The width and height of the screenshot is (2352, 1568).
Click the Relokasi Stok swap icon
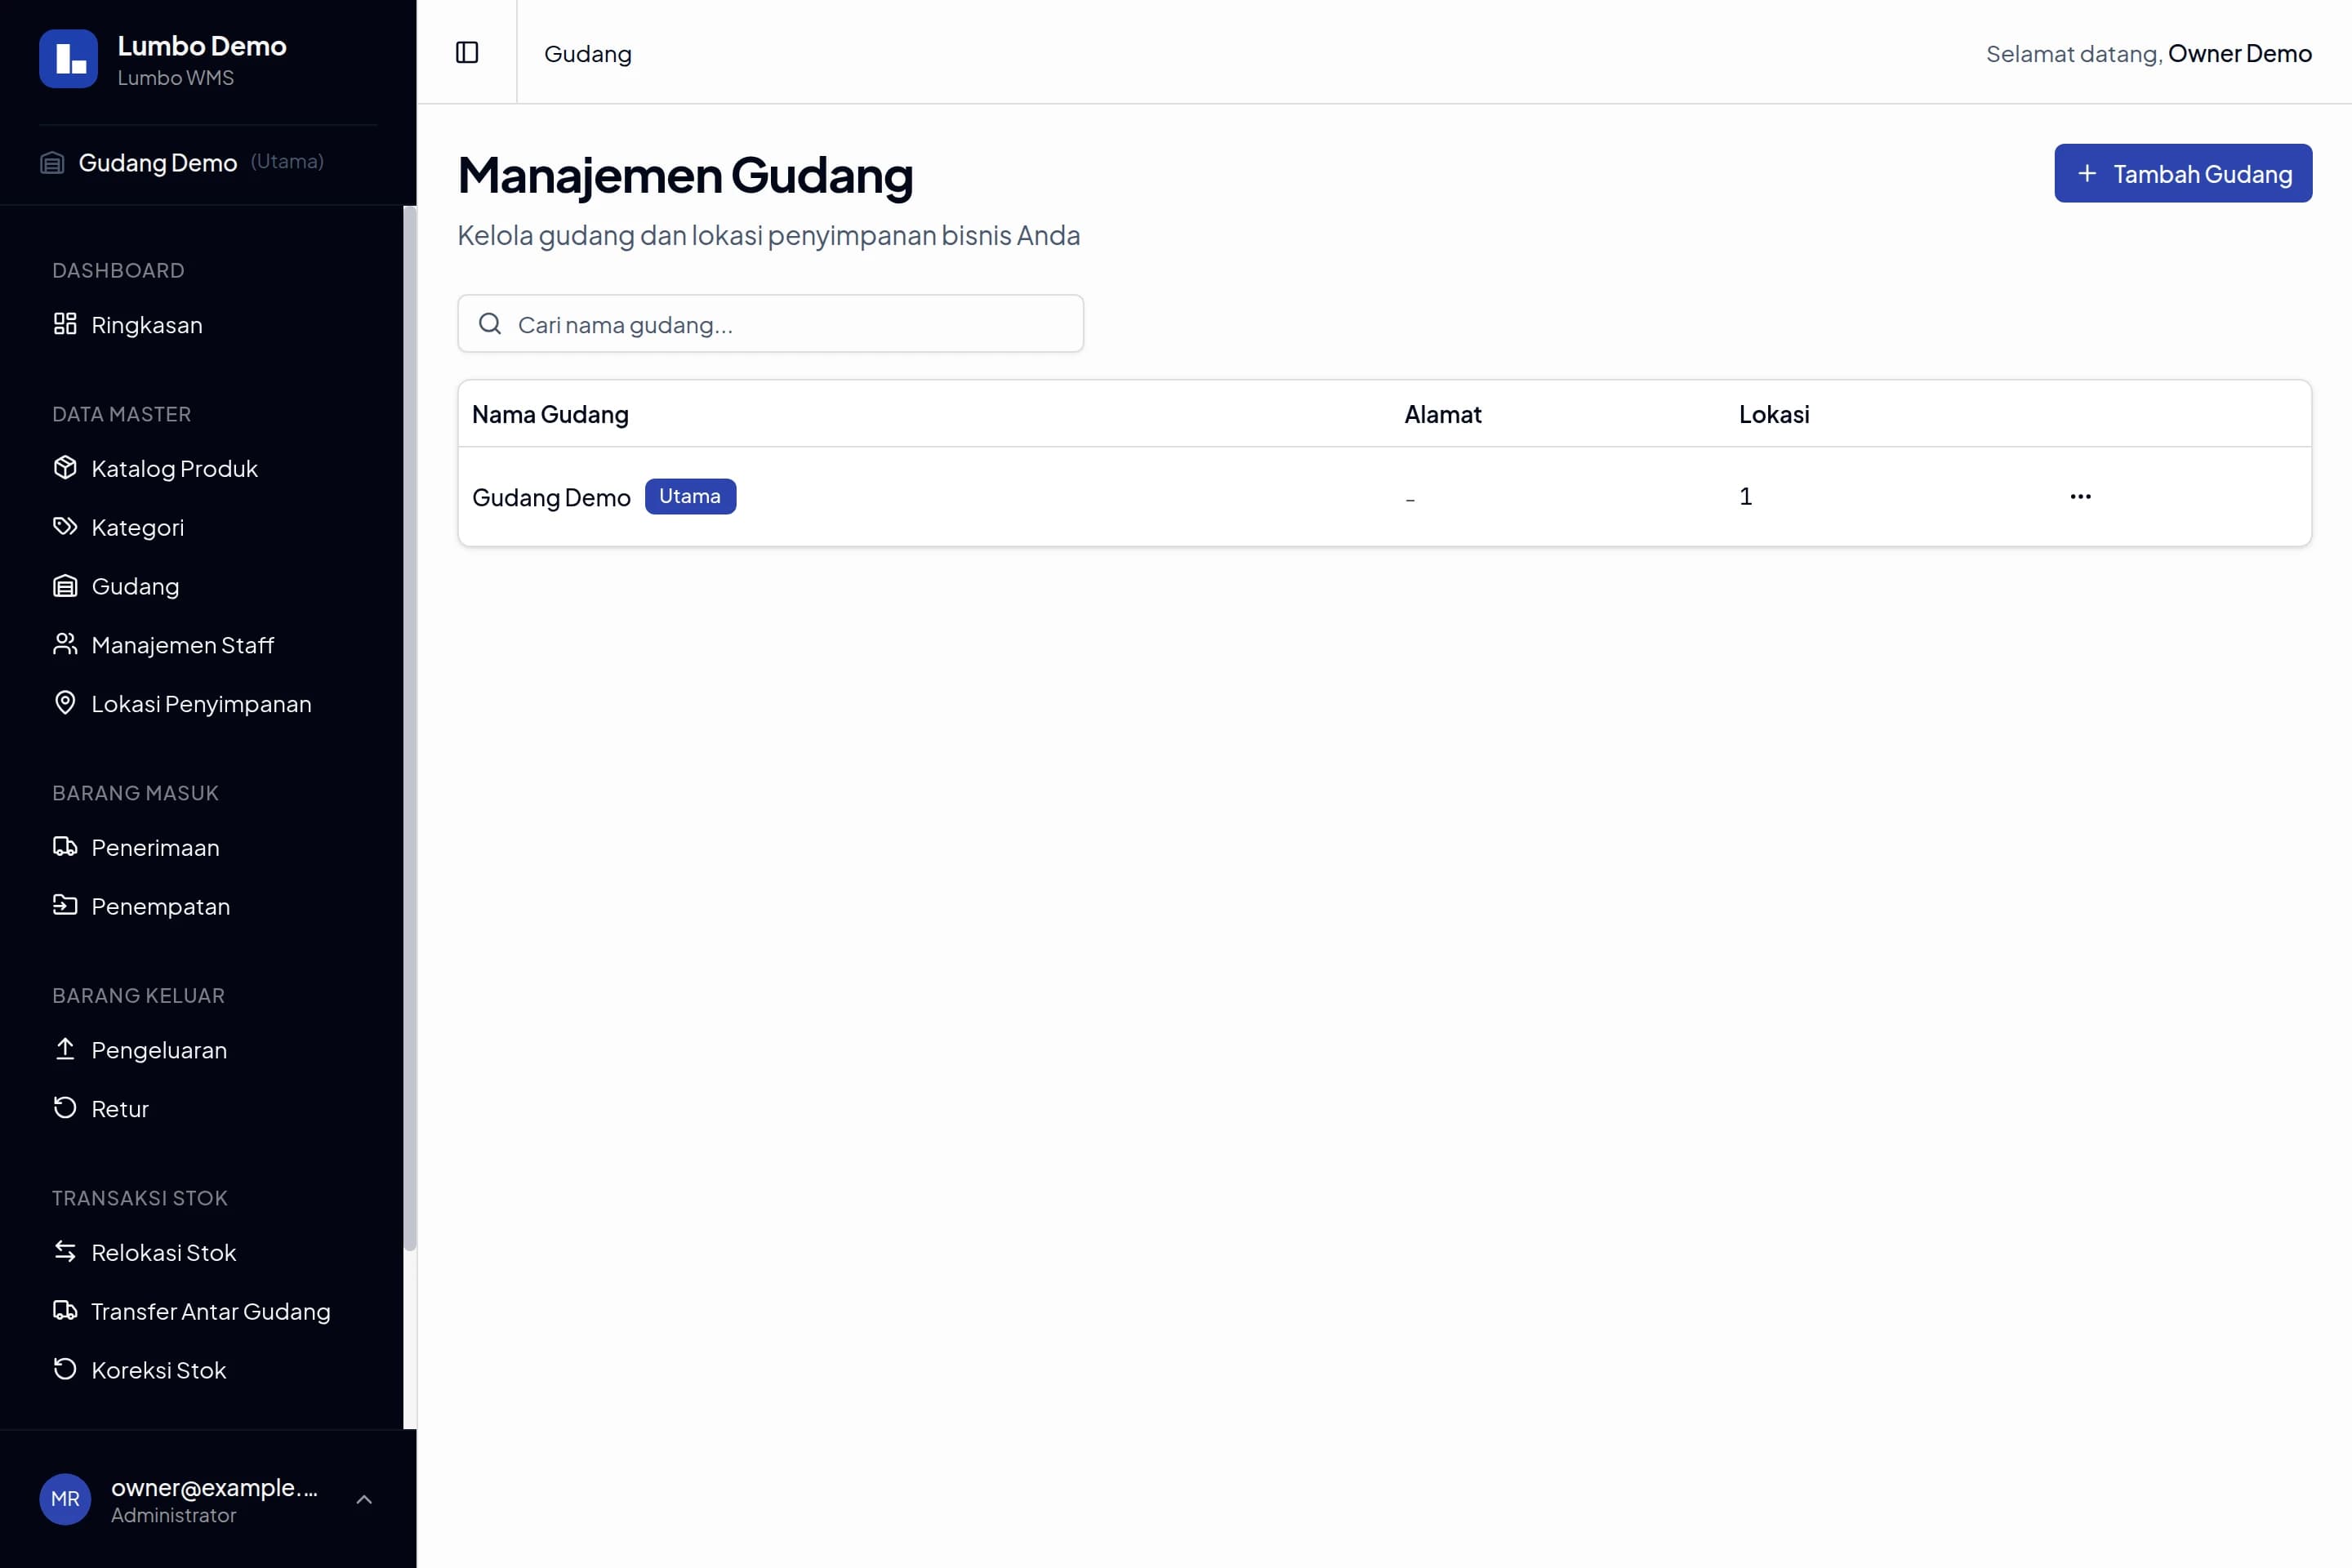[65, 1252]
